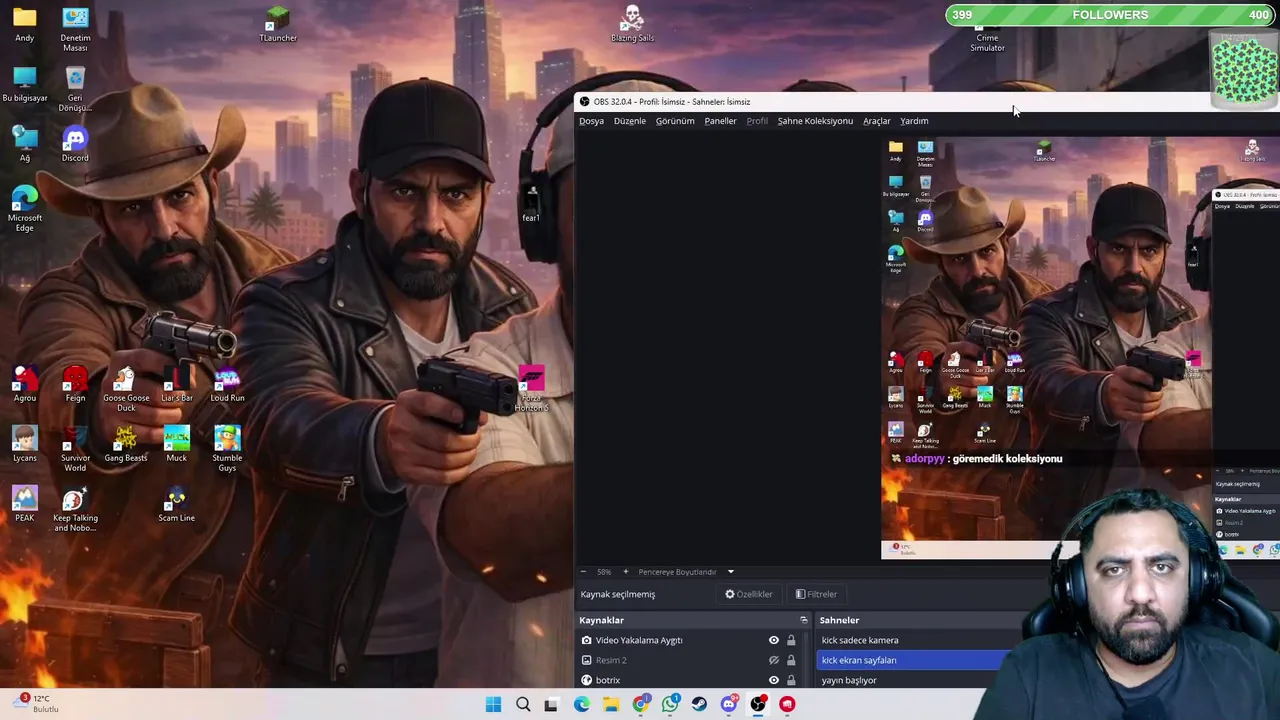The image size is (1280, 720).
Task: Open the Agrou game shortcut
Action: point(25,385)
